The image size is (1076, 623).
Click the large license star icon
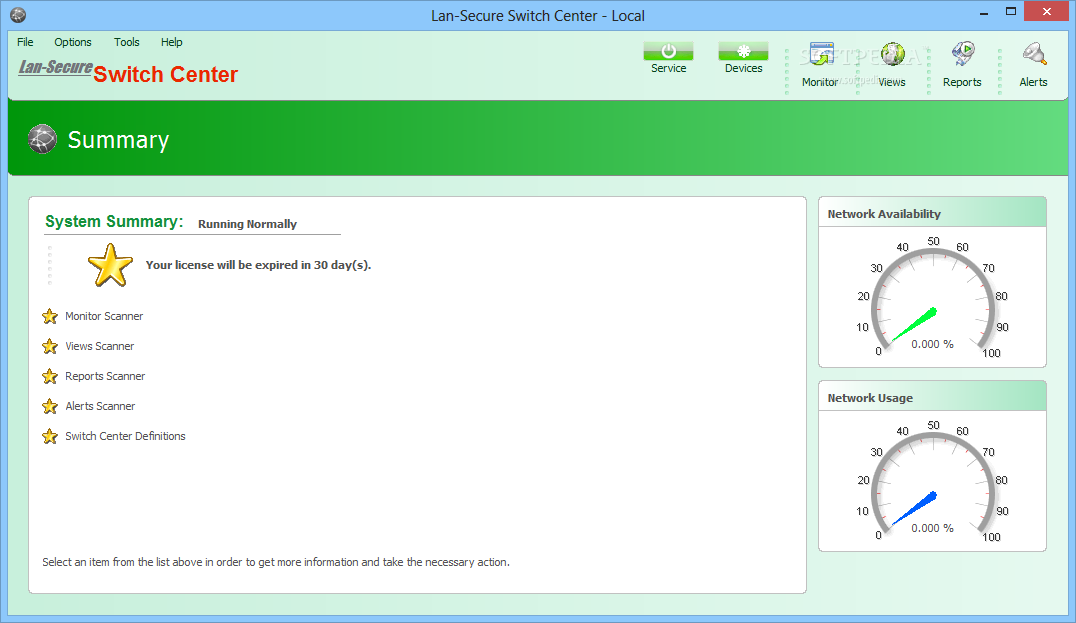[110, 266]
